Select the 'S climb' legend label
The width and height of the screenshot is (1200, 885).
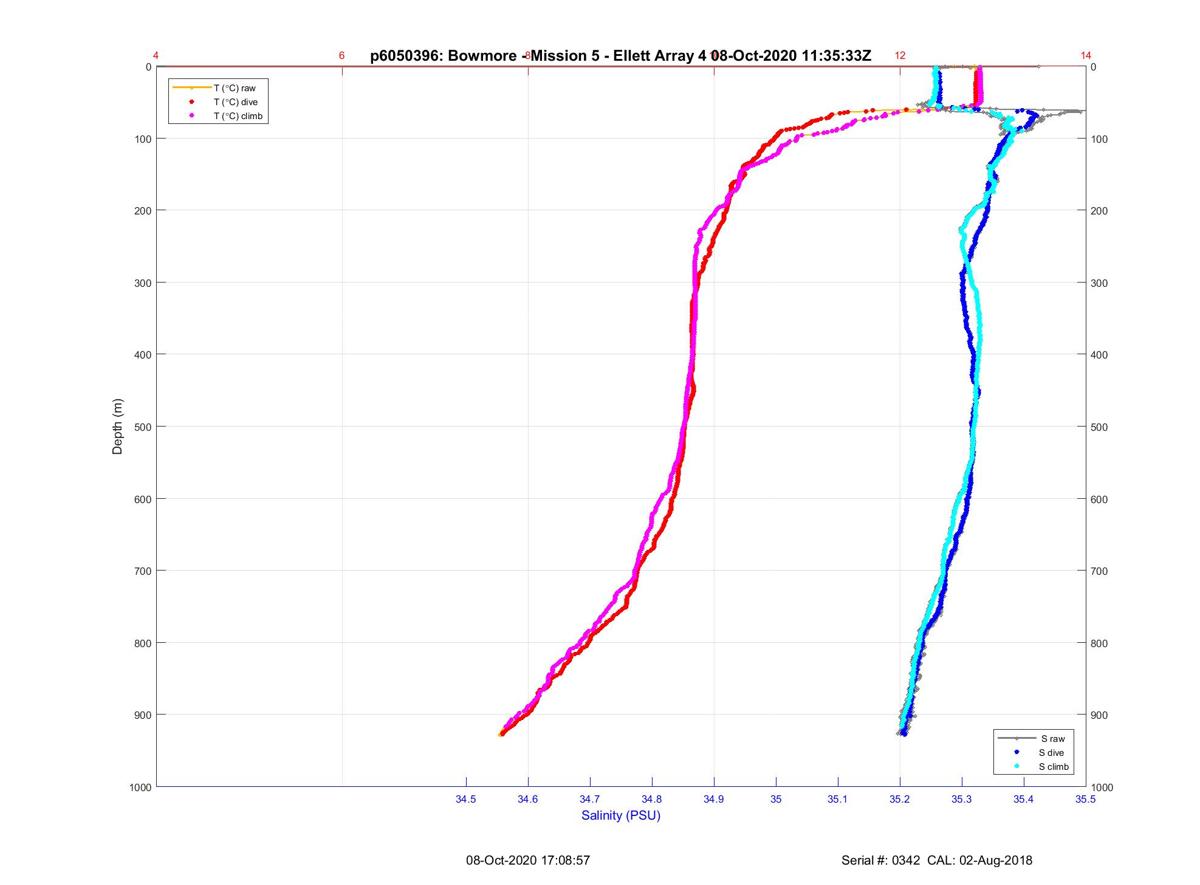pyautogui.click(x=1054, y=766)
